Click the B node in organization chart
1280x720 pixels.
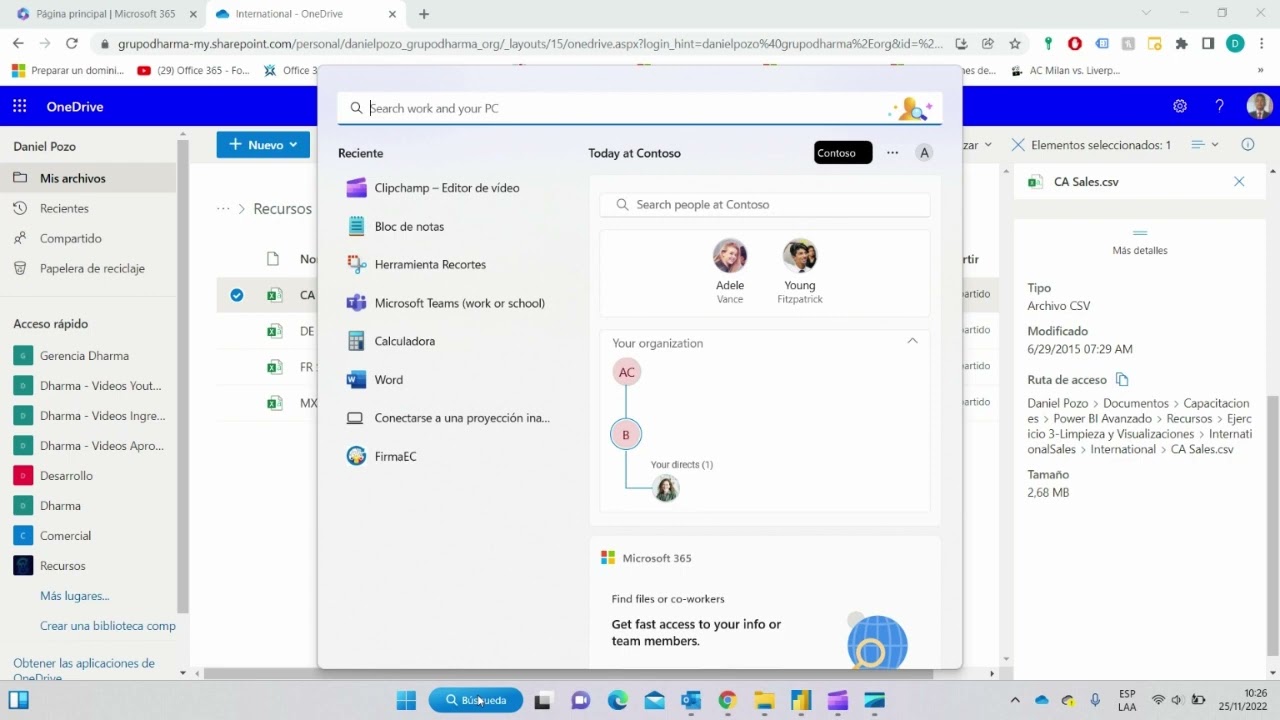point(626,435)
